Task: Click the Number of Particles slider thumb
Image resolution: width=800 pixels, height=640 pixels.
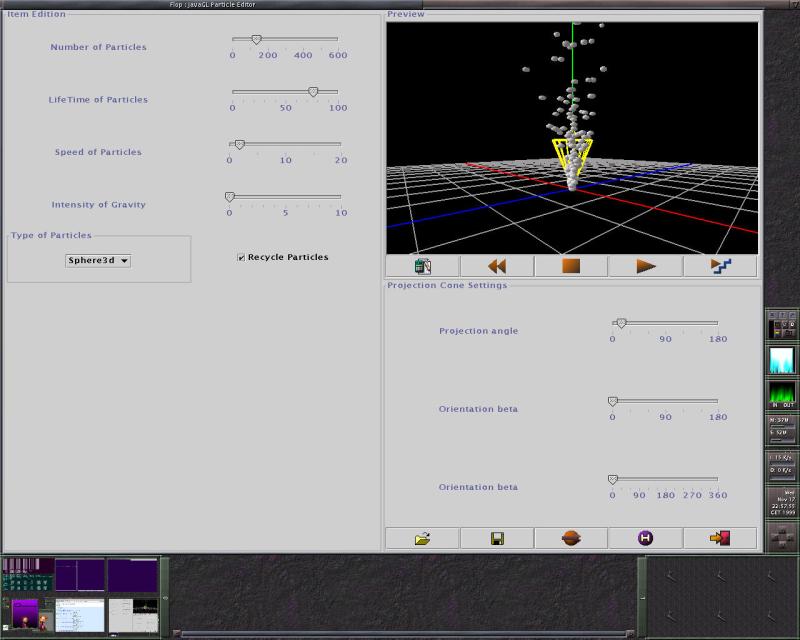Action: [256, 39]
